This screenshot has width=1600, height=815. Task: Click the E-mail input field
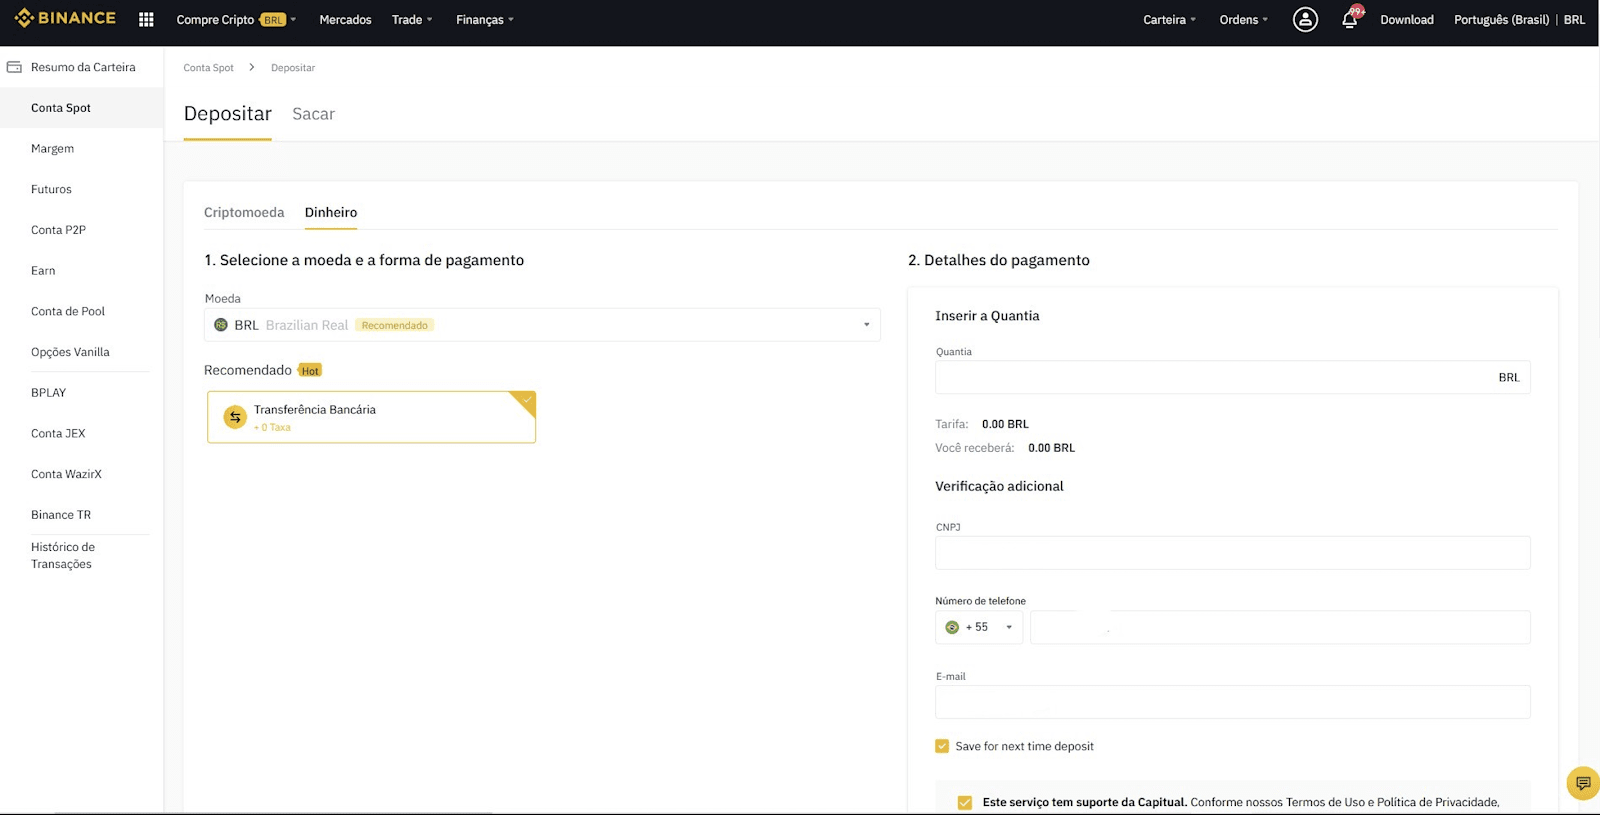pyautogui.click(x=1232, y=702)
